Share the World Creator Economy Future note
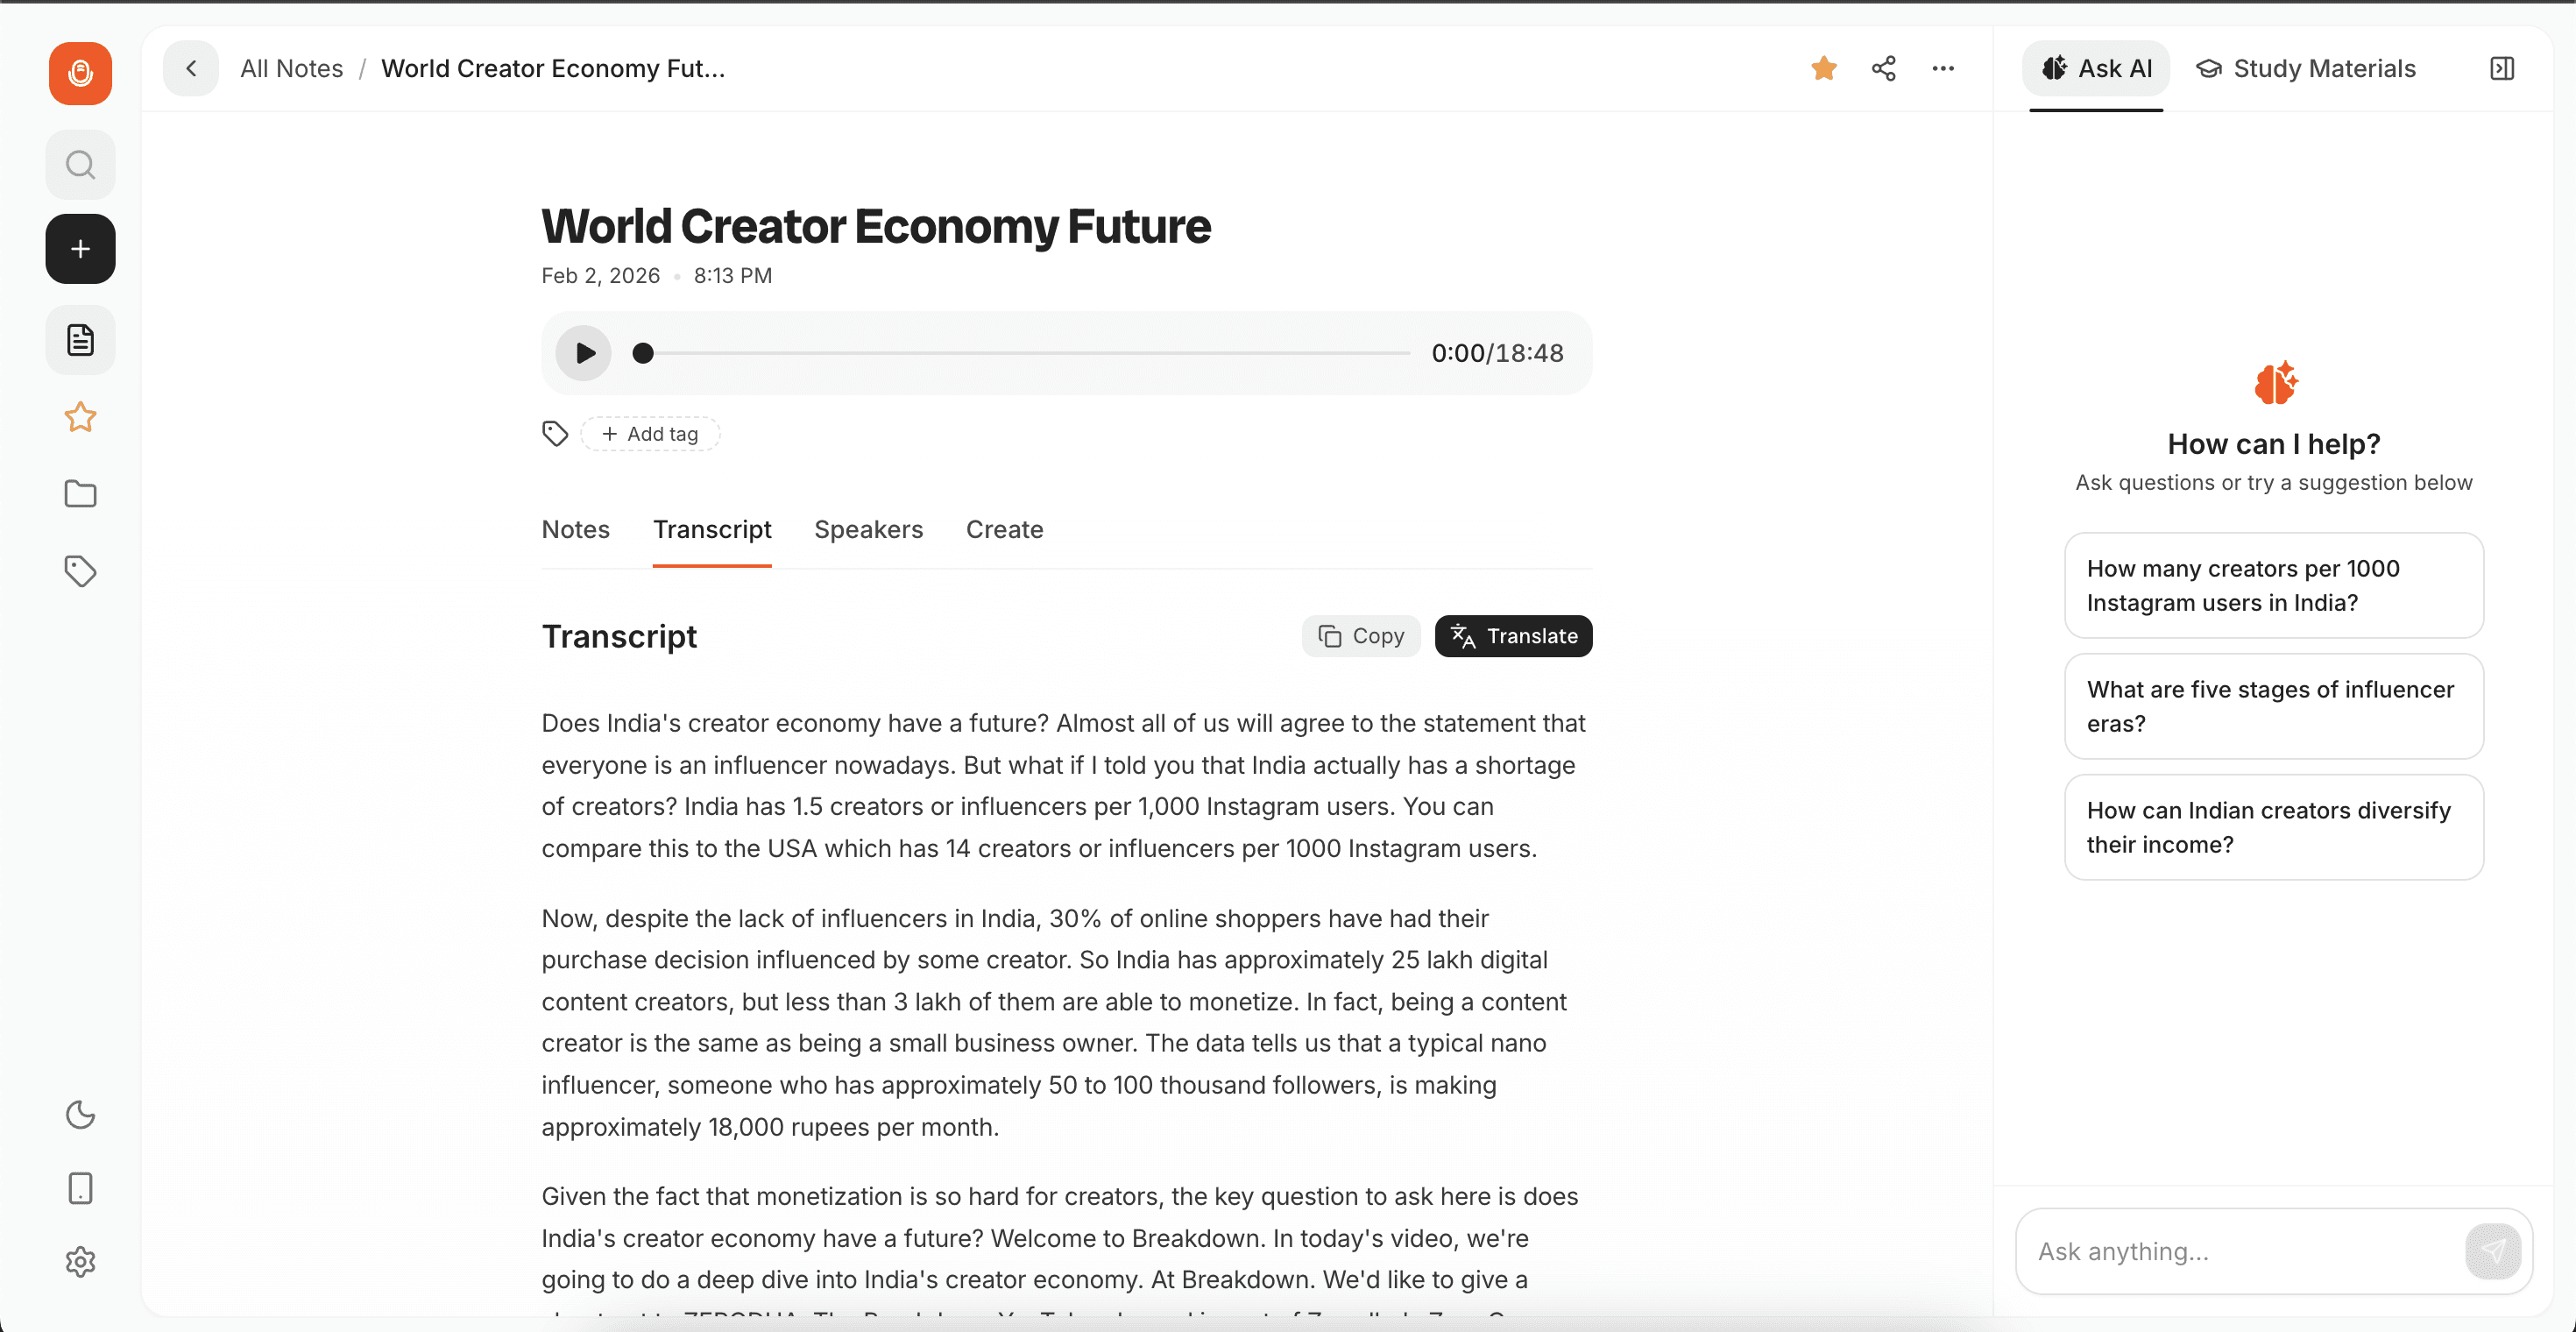 [x=1883, y=68]
